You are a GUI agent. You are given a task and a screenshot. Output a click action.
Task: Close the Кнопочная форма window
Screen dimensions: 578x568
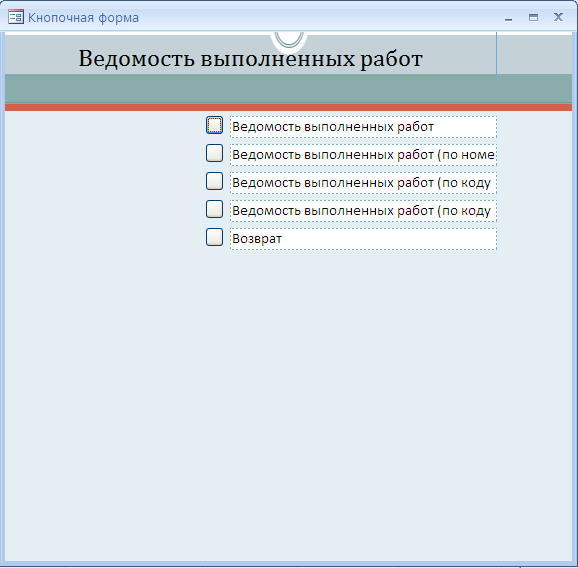558,17
